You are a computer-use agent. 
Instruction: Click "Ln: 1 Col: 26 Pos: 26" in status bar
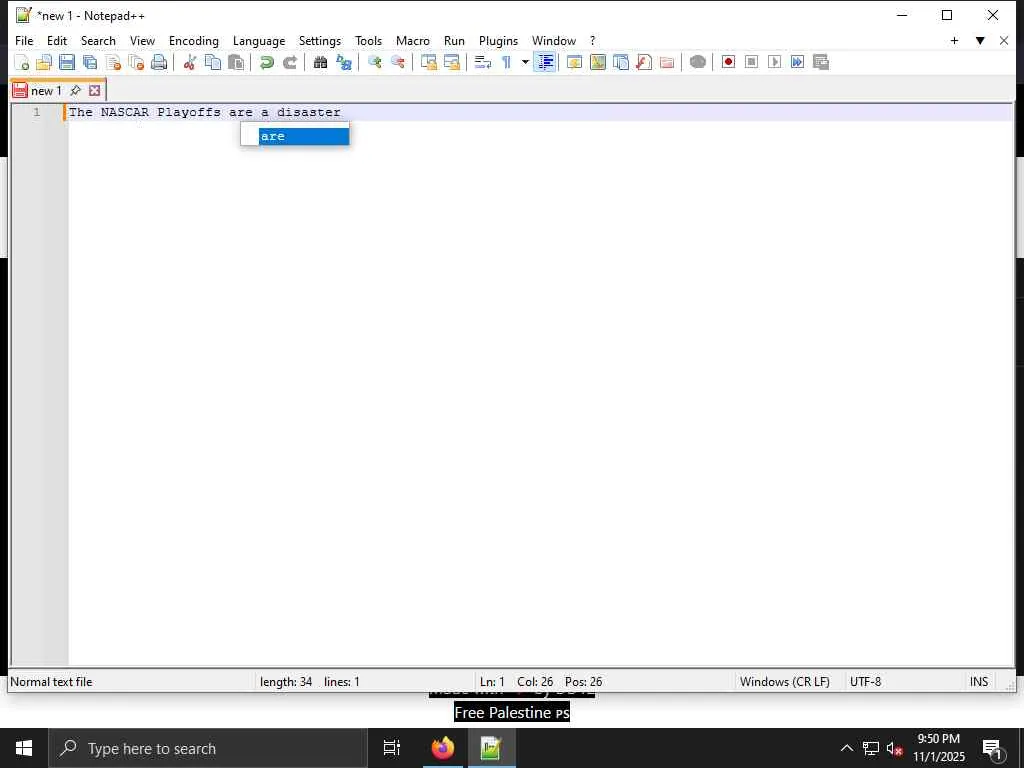(x=541, y=682)
